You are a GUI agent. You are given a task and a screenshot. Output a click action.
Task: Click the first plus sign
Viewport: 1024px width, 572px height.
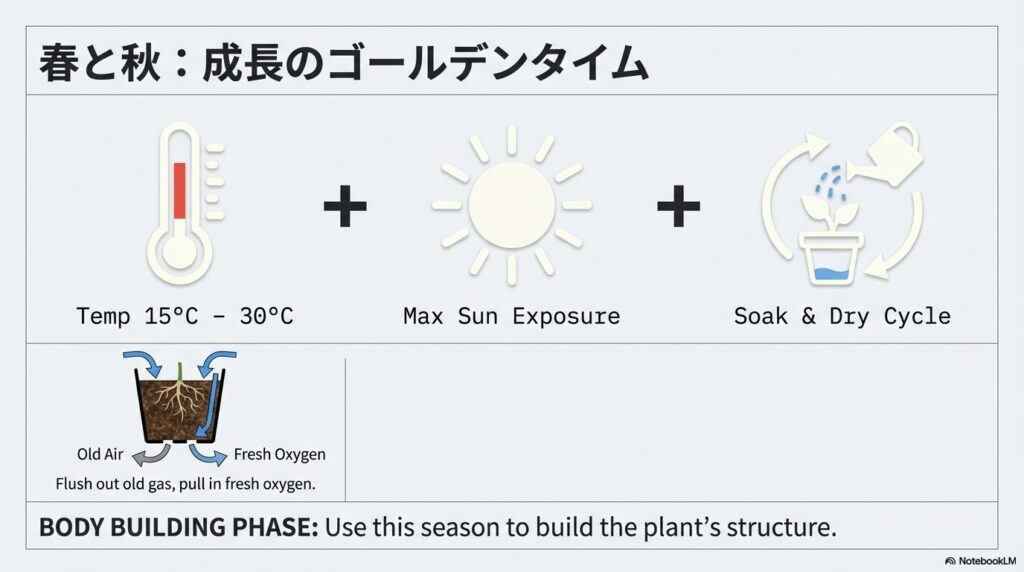(x=345, y=207)
